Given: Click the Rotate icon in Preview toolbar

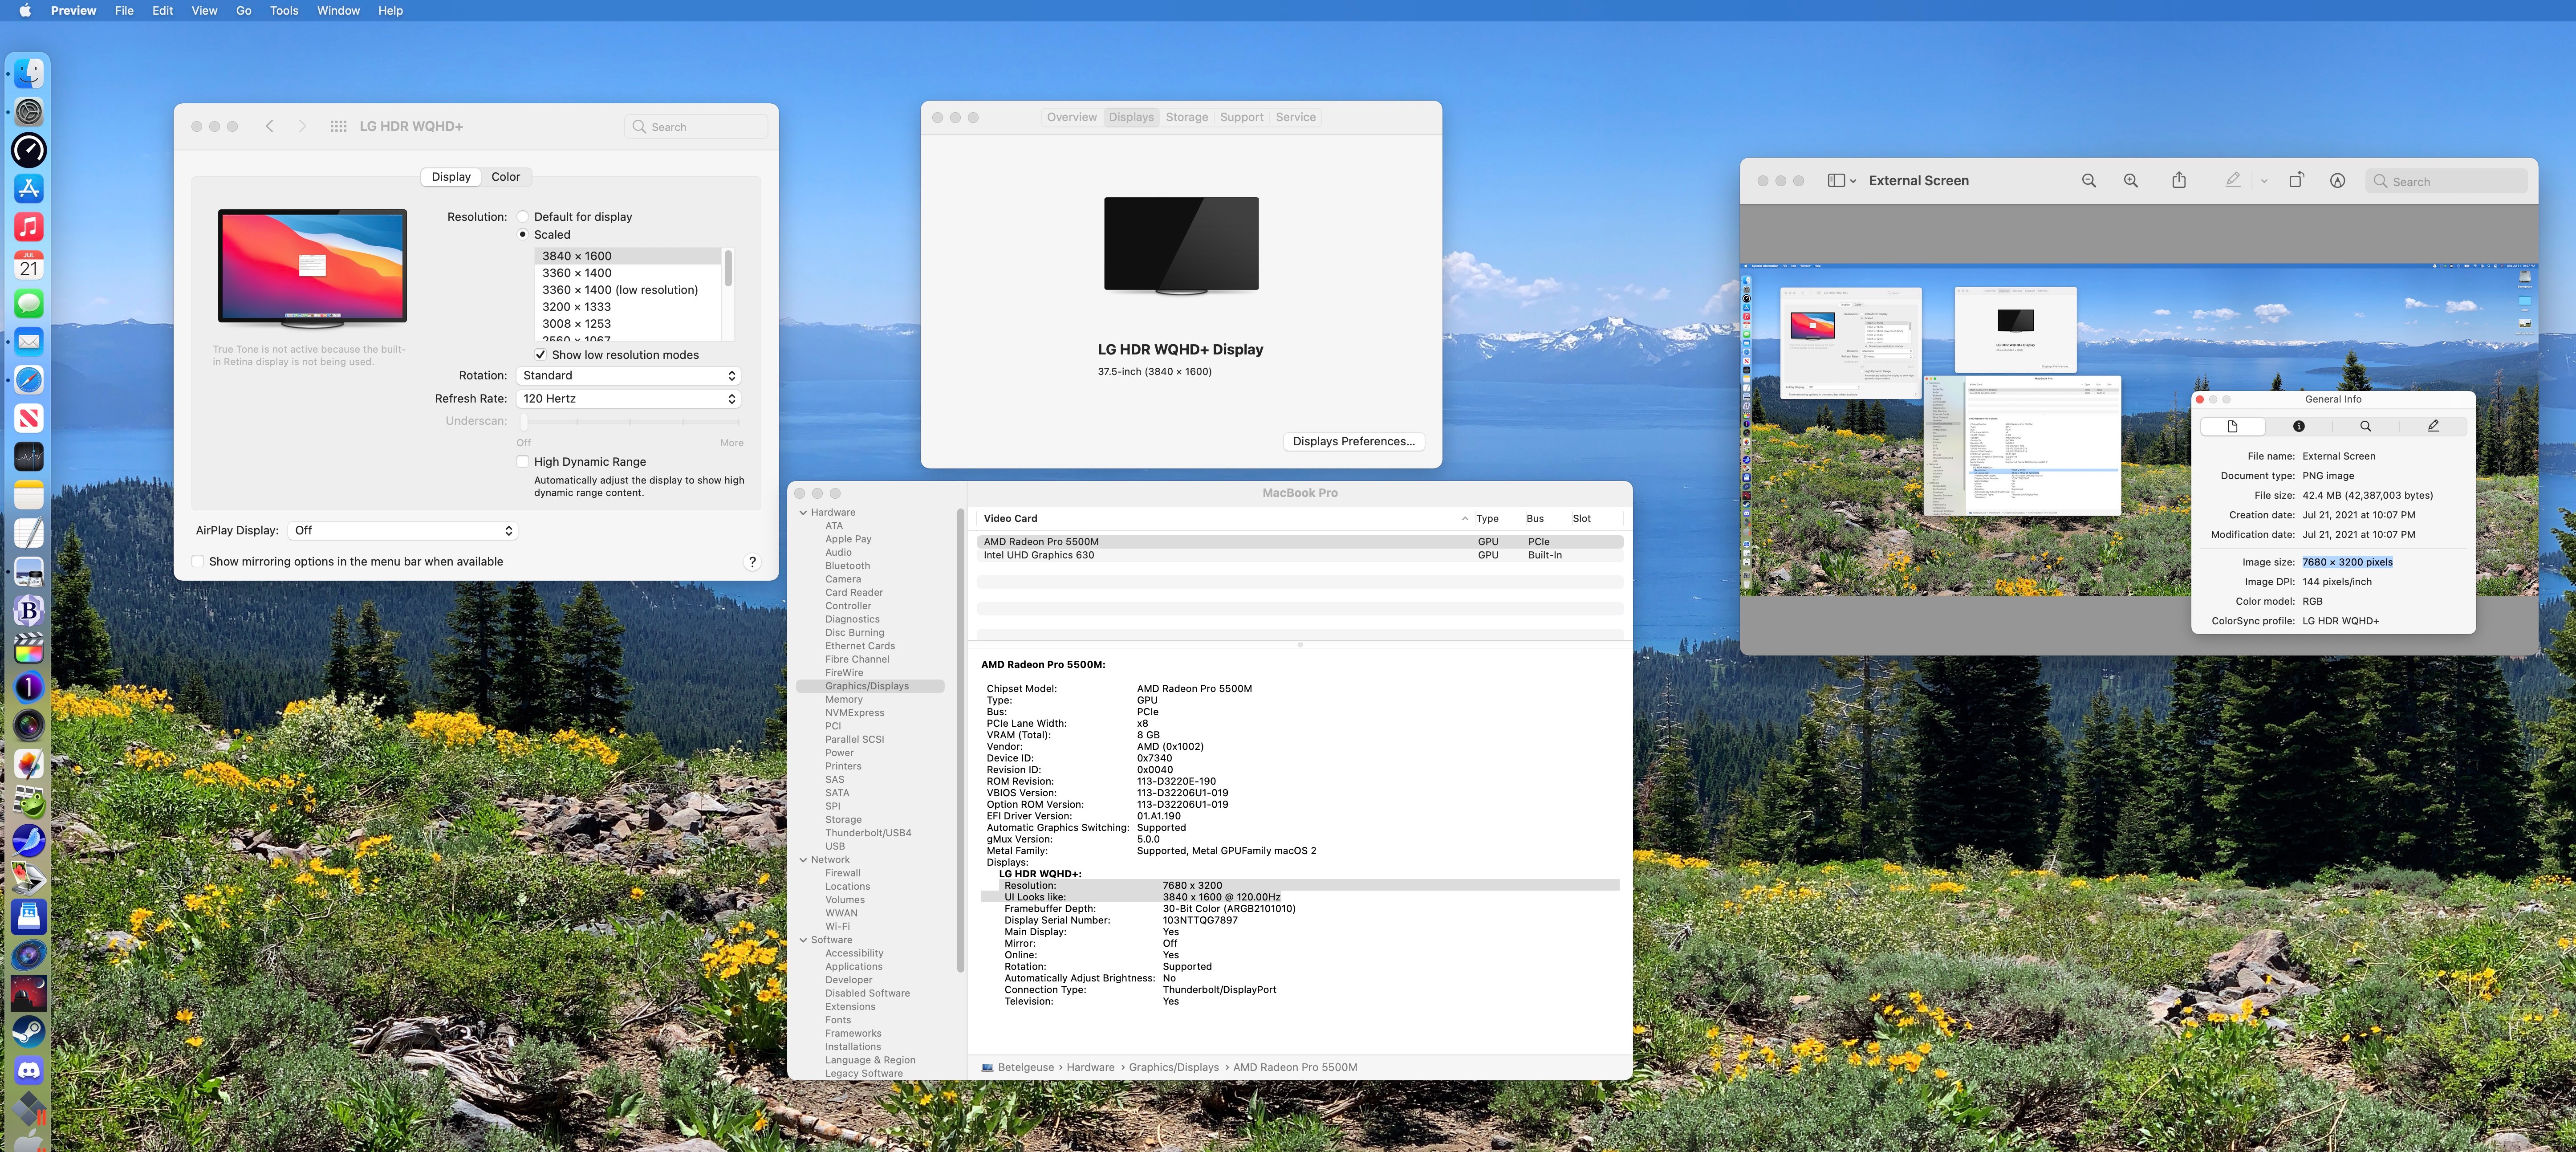Looking at the screenshot, I should [x=2296, y=181].
